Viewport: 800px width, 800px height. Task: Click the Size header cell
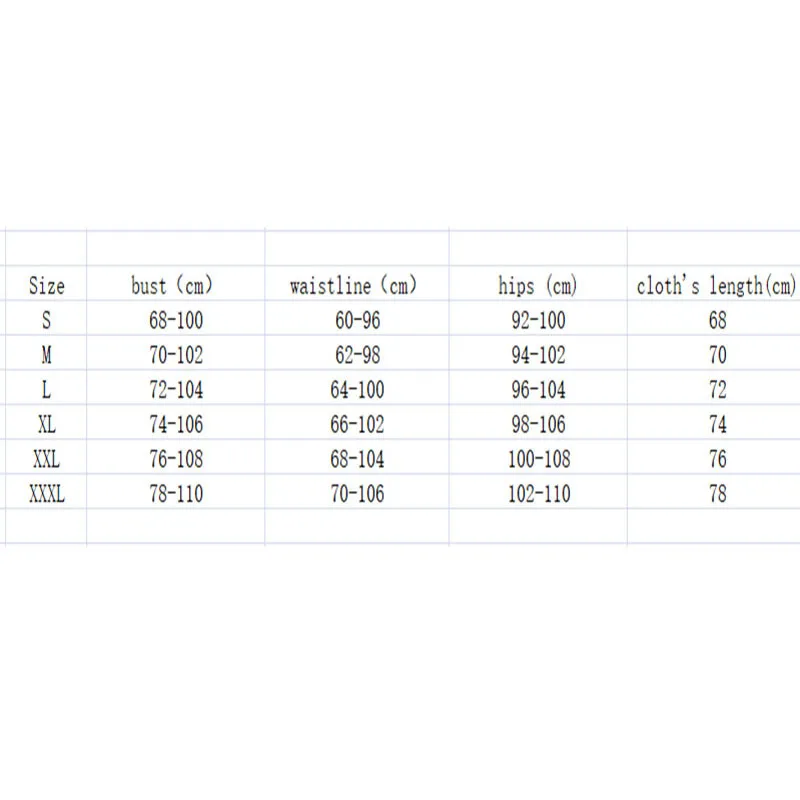46,286
